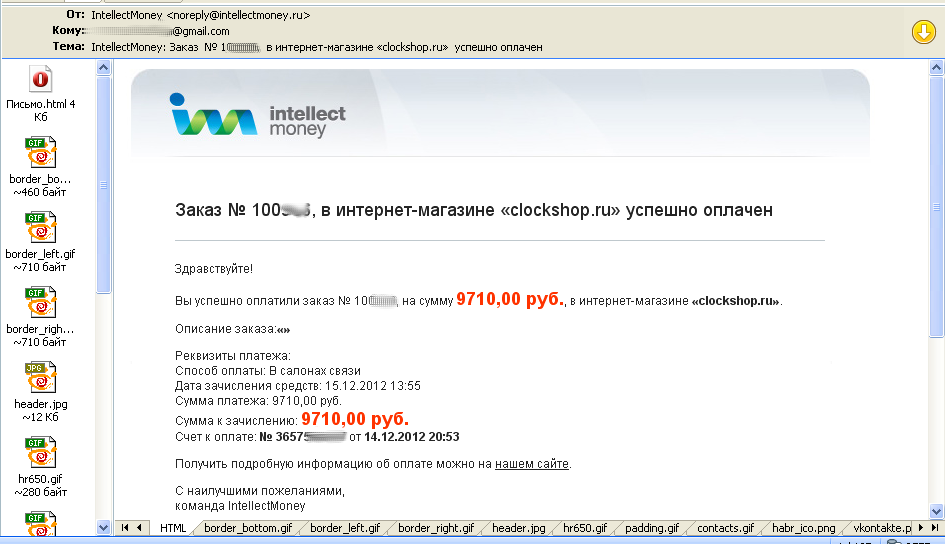This screenshot has width=945, height=544.
Task: Click the email body scroll-down arrow
Action: coord(936,511)
